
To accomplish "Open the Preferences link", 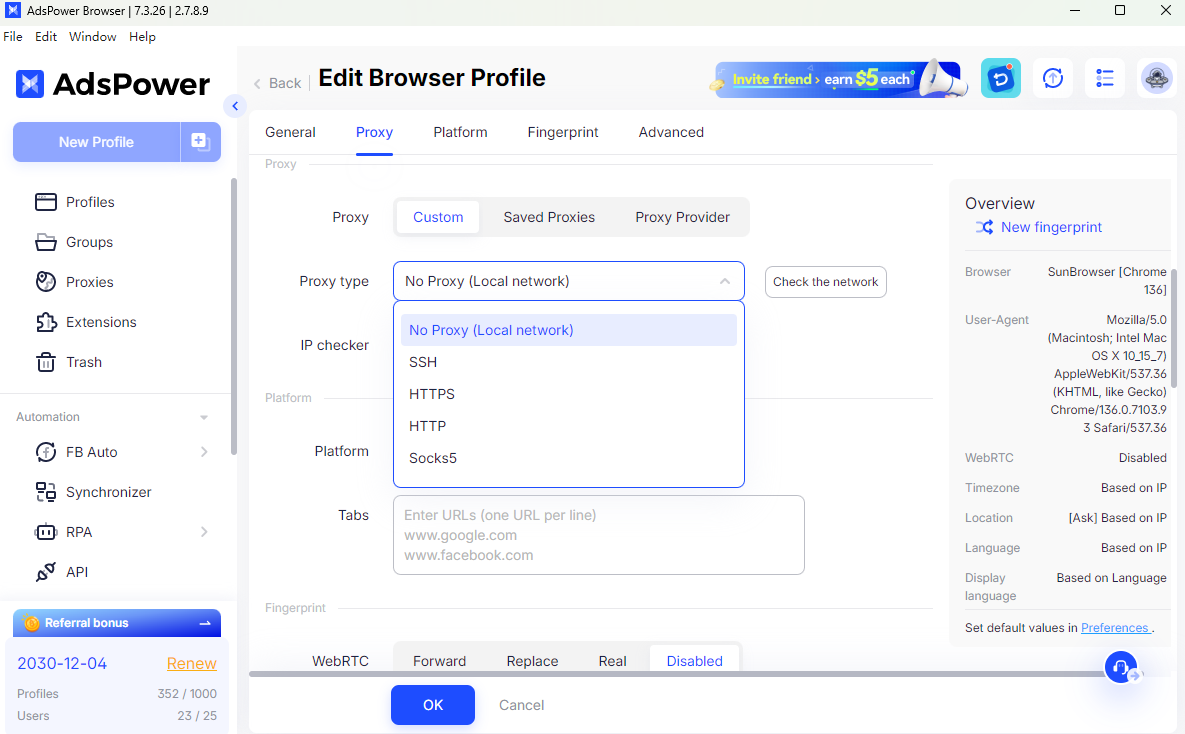I will pos(1115,627).
